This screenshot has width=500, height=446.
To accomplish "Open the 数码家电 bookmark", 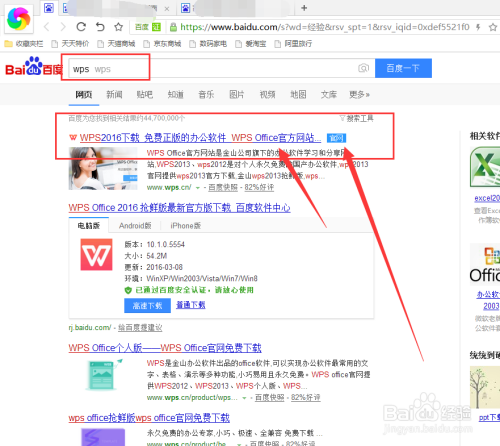I will pyautogui.click(x=208, y=44).
